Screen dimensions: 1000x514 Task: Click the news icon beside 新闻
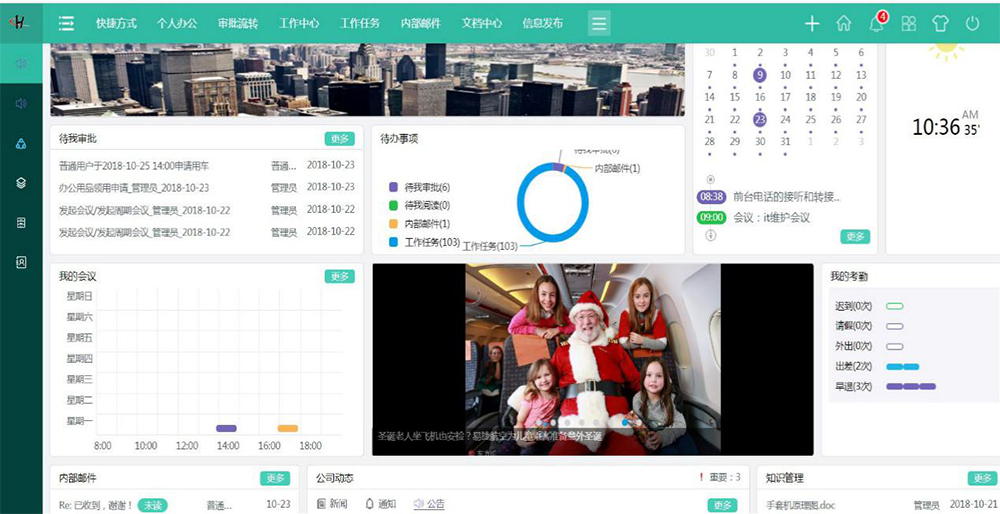321,504
